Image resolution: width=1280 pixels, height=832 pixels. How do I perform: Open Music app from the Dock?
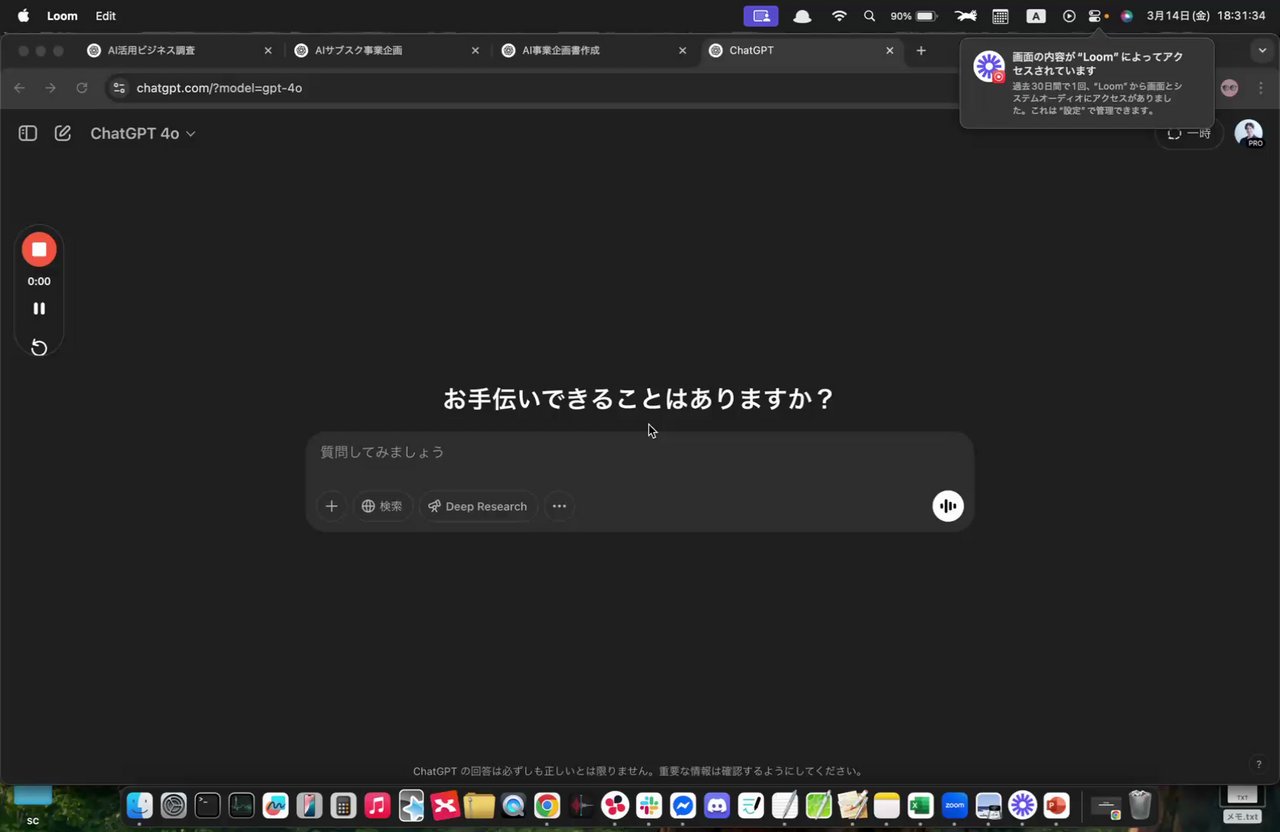pyautogui.click(x=377, y=805)
